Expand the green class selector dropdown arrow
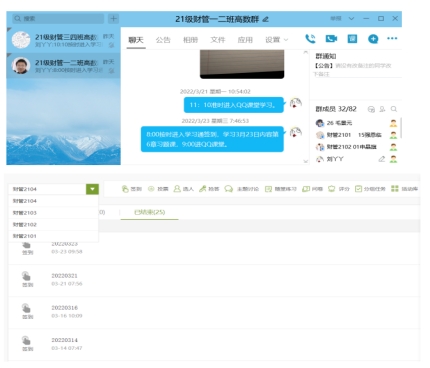The image size is (430, 368). [x=92, y=189]
